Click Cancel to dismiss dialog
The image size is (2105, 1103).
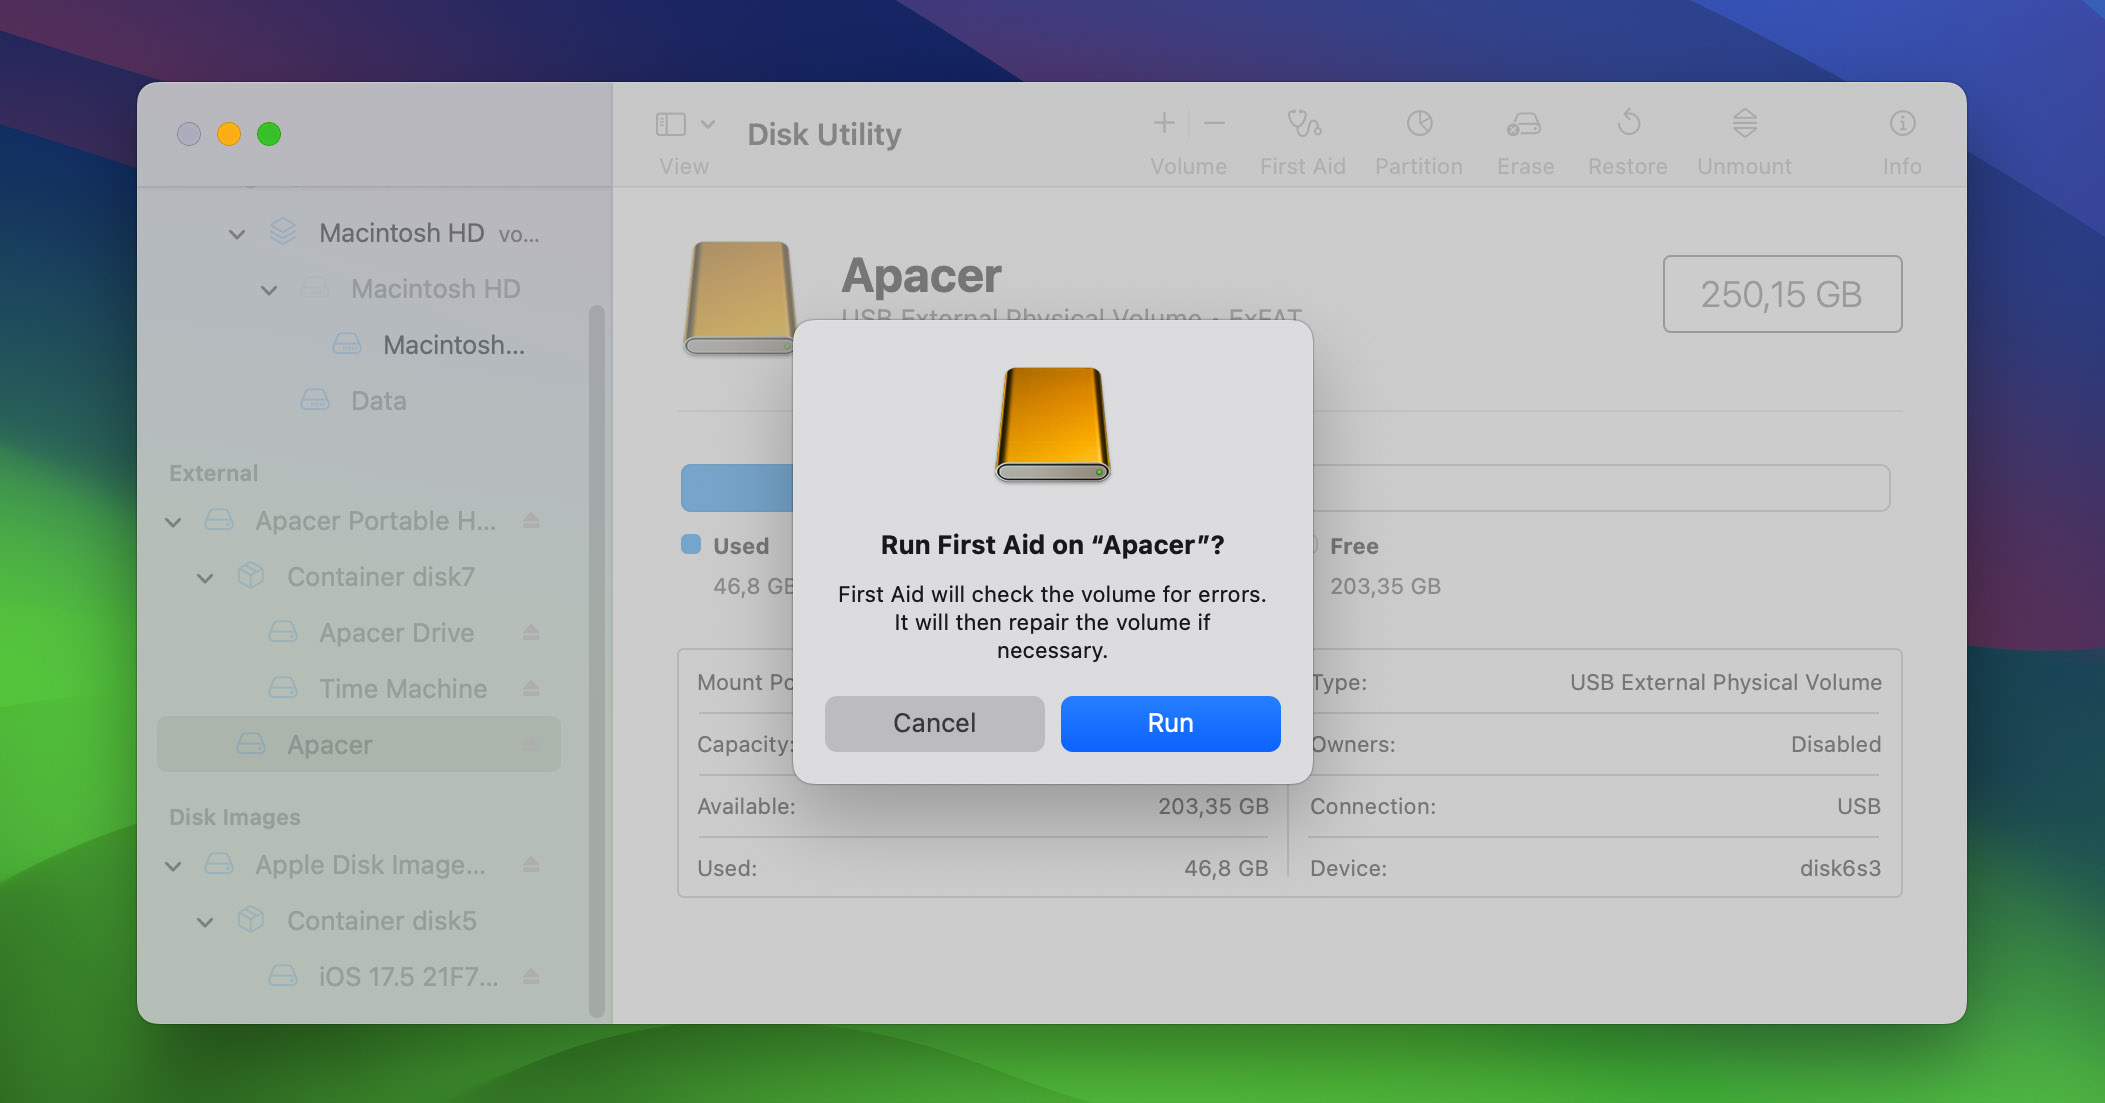click(x=934, y=721)
